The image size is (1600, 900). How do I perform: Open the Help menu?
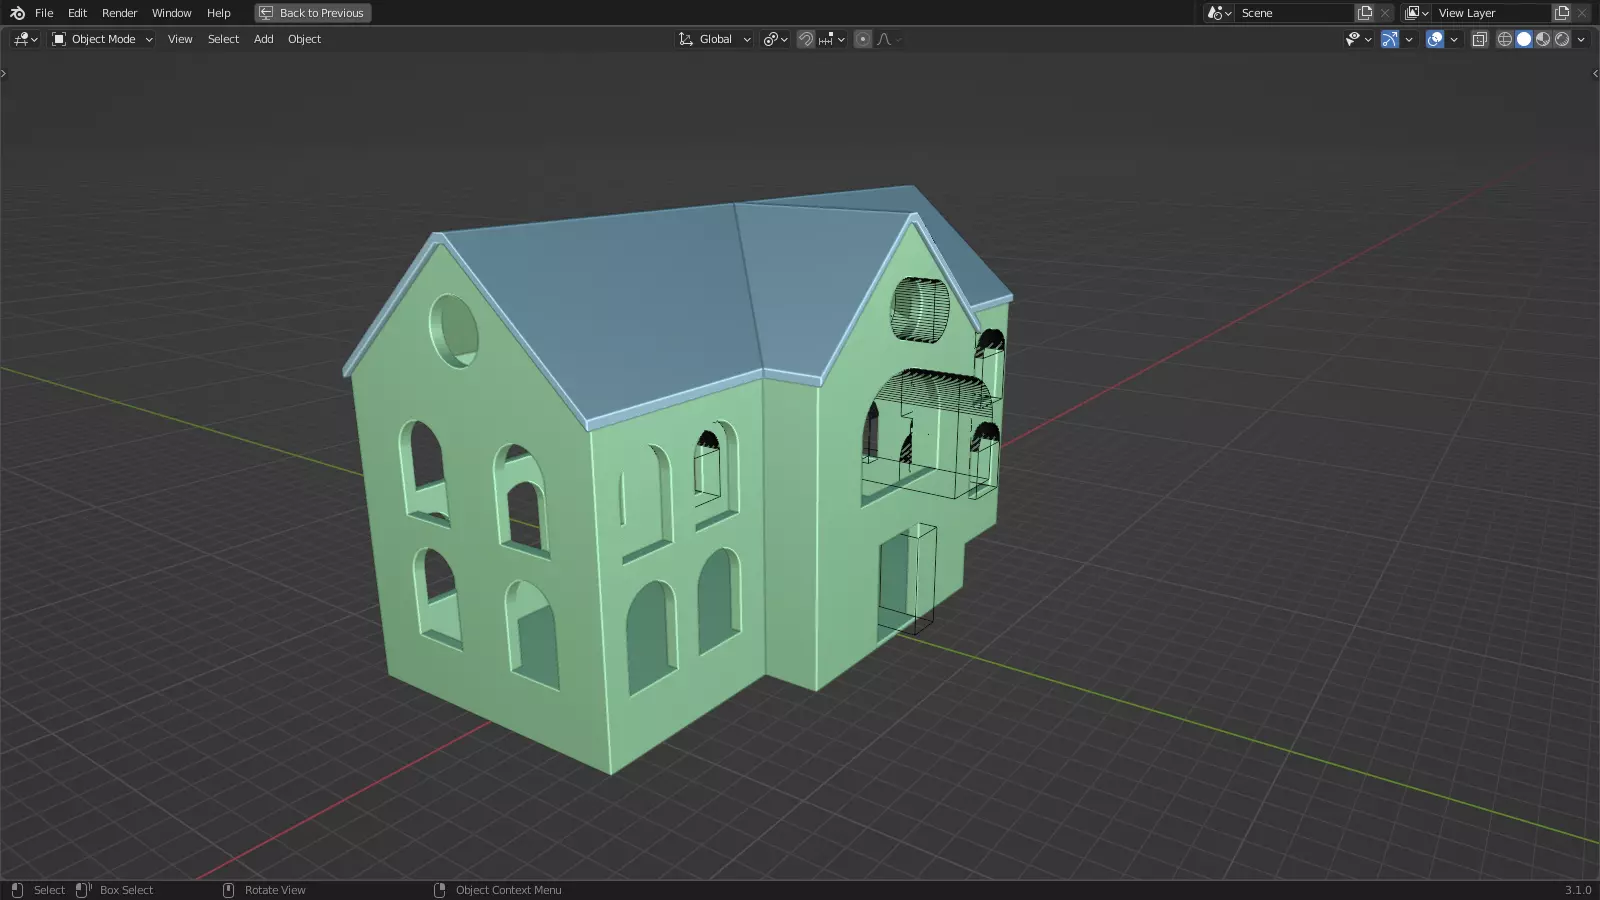tap(219, 13)
